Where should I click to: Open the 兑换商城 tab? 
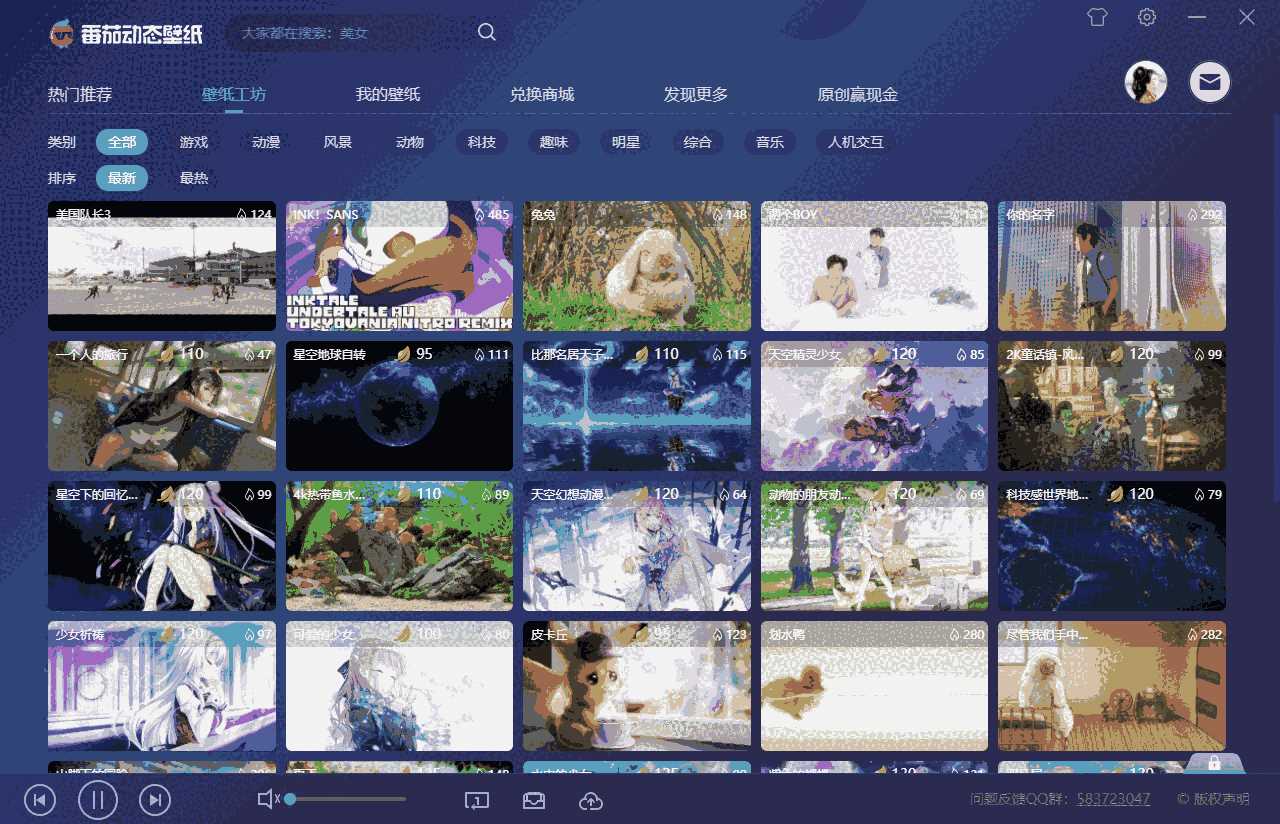pos(542,94)
